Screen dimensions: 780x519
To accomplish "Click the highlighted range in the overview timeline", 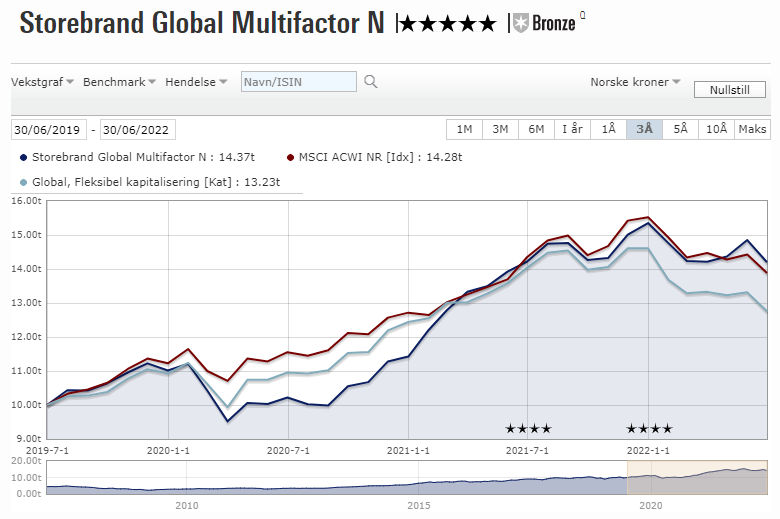I will point(697,478).
